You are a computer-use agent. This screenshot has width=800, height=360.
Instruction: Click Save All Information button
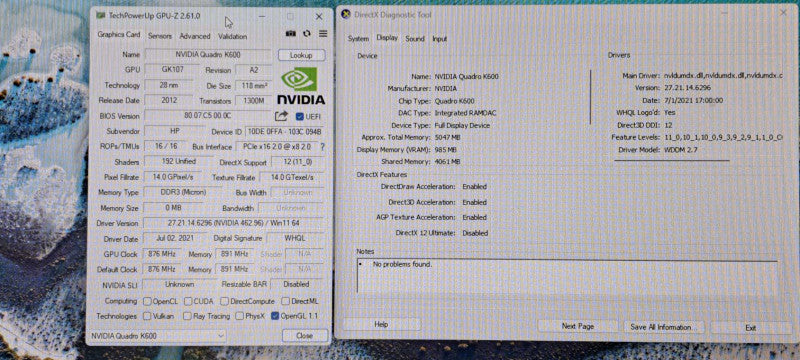tap(664, 327)
